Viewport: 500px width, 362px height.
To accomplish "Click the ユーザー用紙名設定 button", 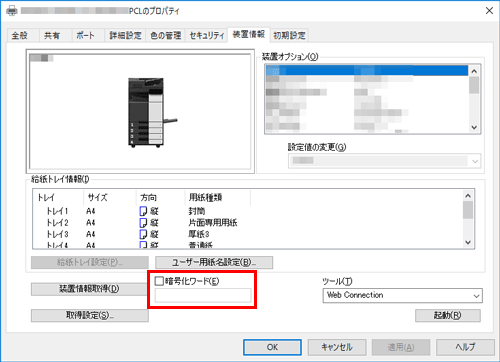I will point(214,263).
